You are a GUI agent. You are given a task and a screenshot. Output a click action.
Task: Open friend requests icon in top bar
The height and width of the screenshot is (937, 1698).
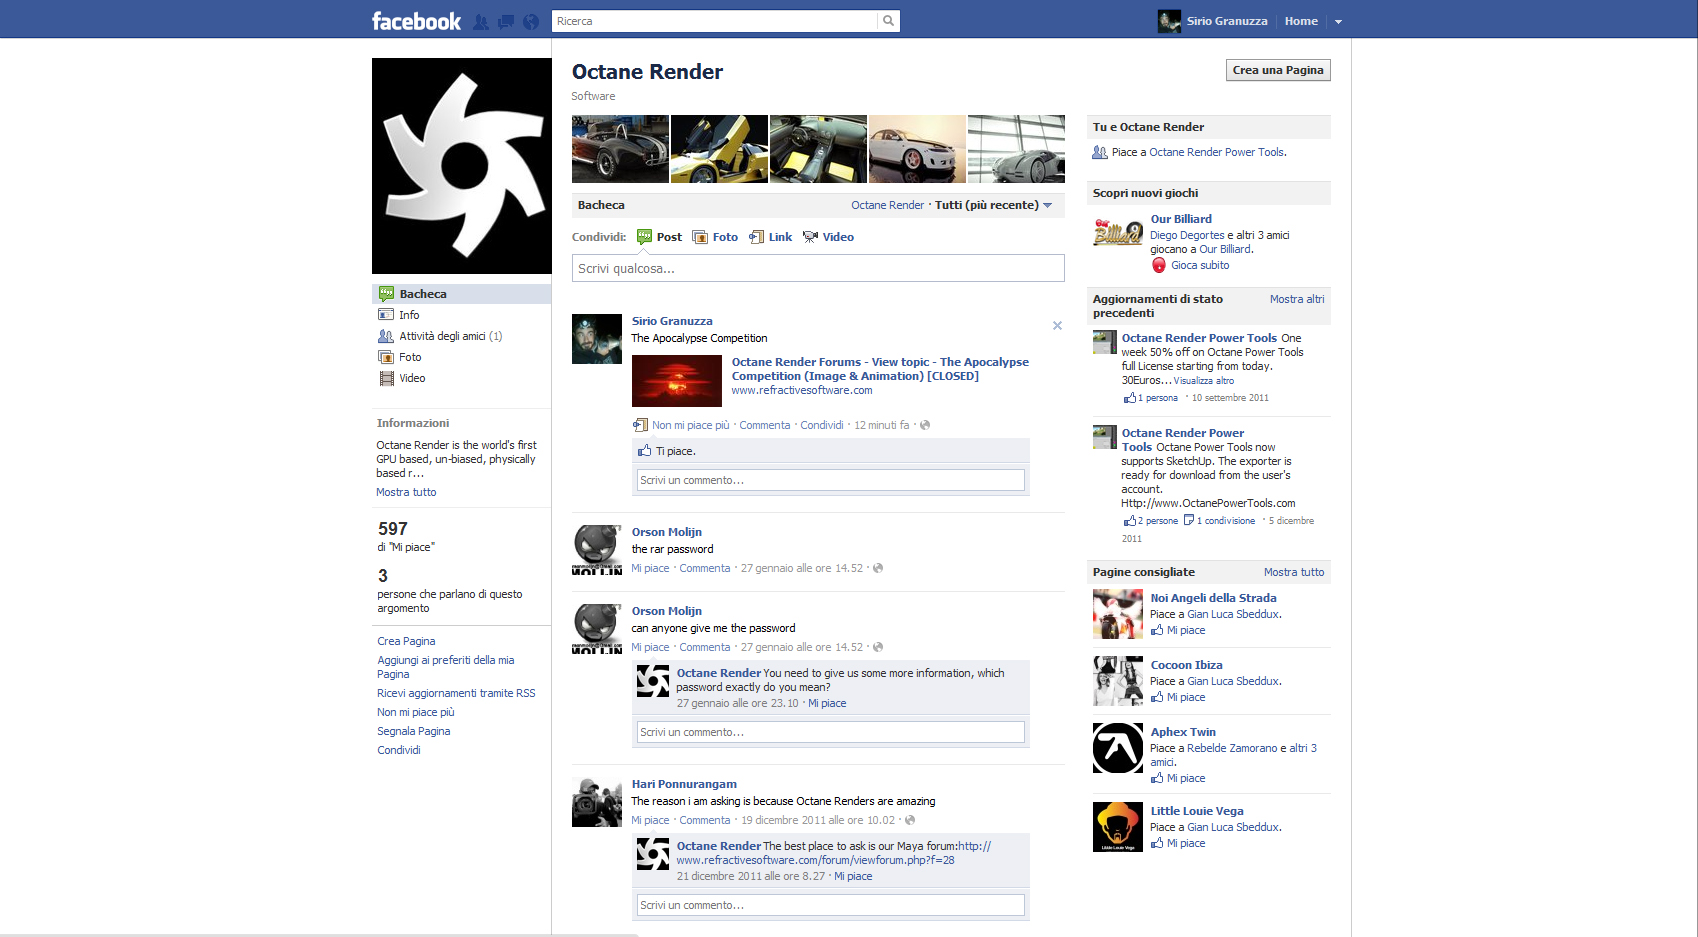(481, 21)
